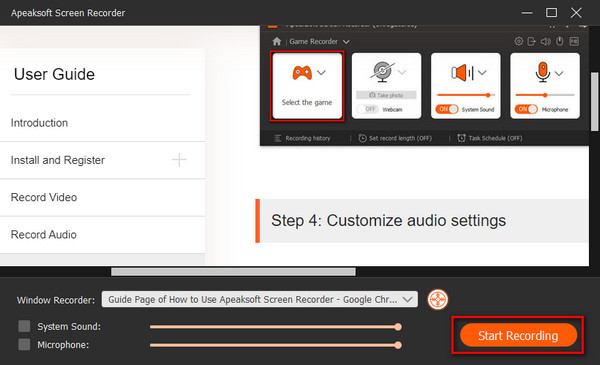Viewport: 600px width, 365px height.
Task: Expand the Game Recorder mode dropdown
Action: pyautogui.click(x=346, y=41)
